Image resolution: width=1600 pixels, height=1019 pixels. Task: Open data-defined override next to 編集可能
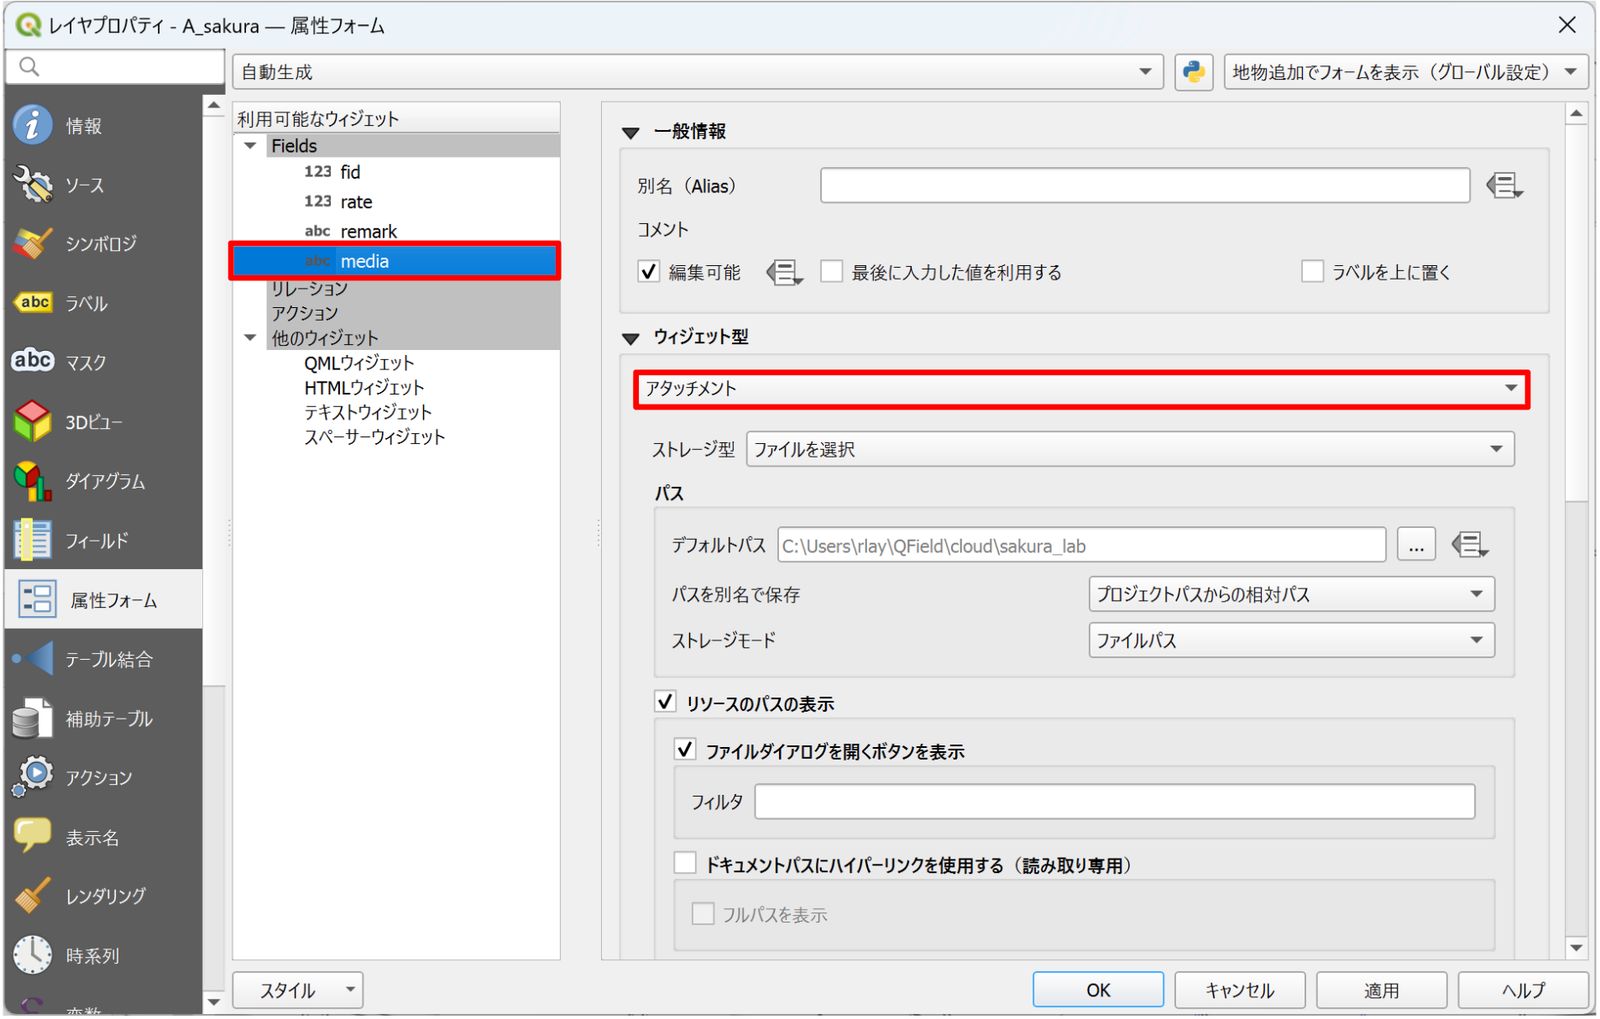(x=784, y=272)
